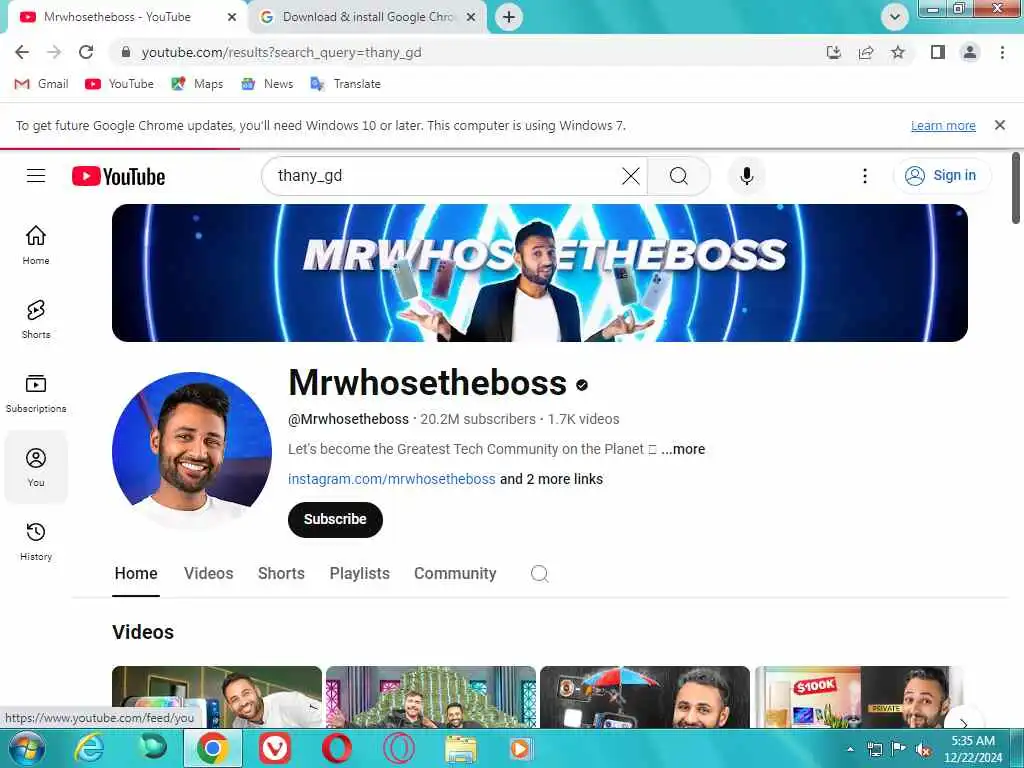Viewport: 1024px width, 768px height.
Task: Open the You page in the sidebar
Action: [x=36, y=467]
